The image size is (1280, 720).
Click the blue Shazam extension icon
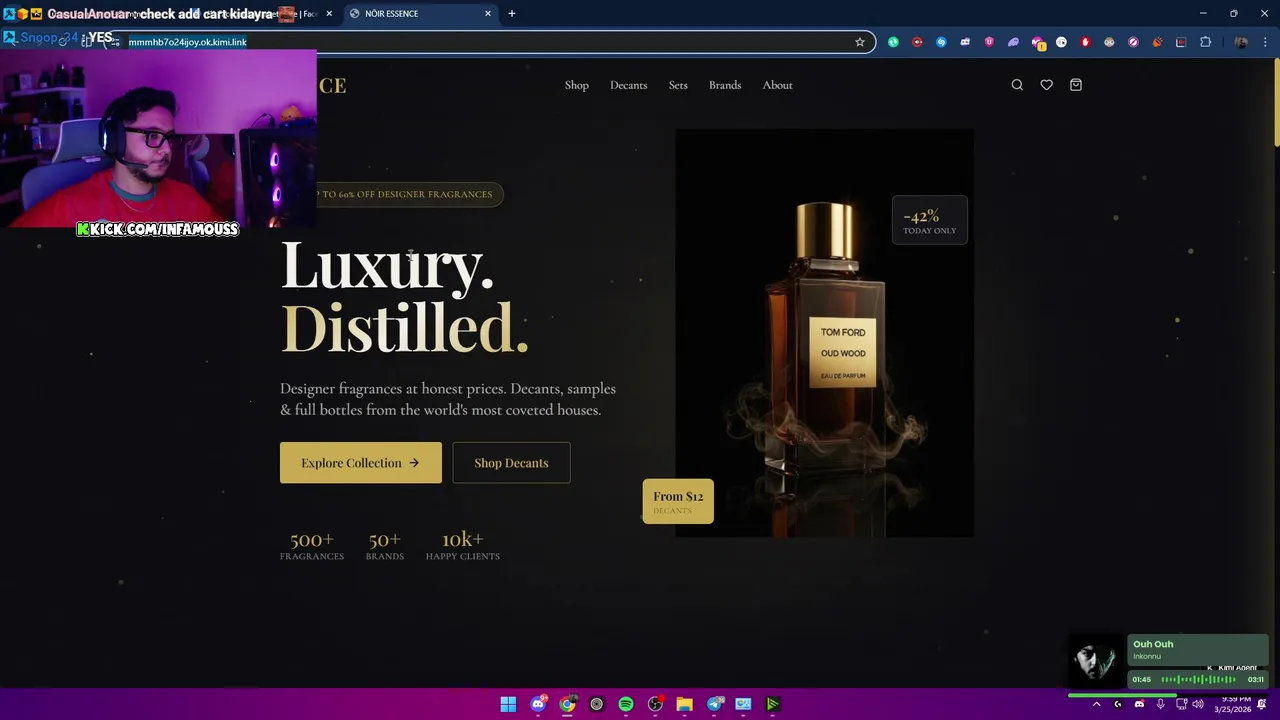coord(941,42)
